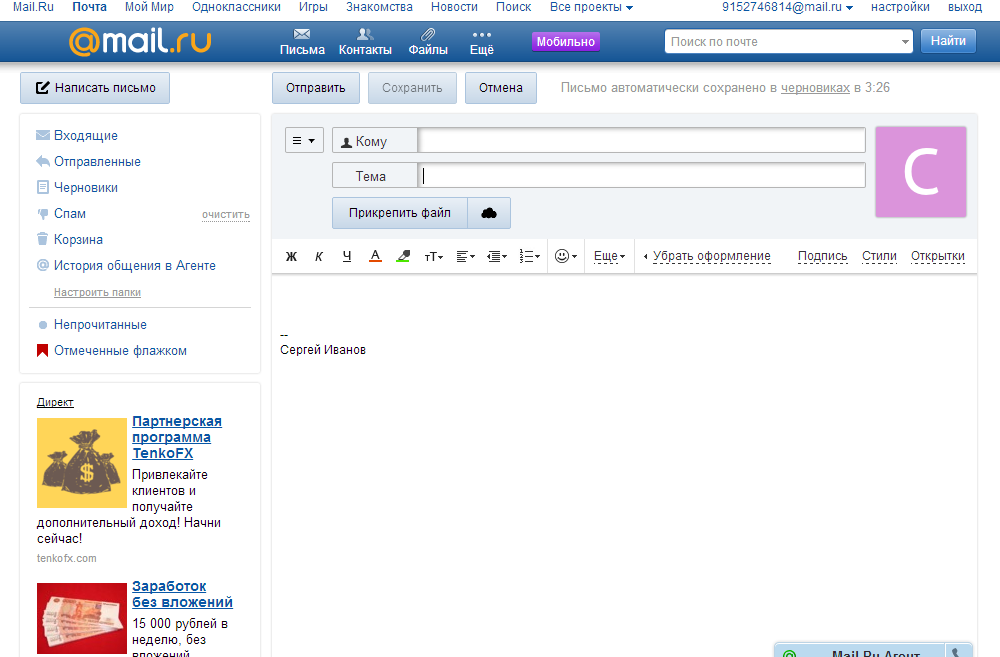Click the cloud attachment icon
The height and width of the screenshot is (657, 1000).
click(489, 213)
